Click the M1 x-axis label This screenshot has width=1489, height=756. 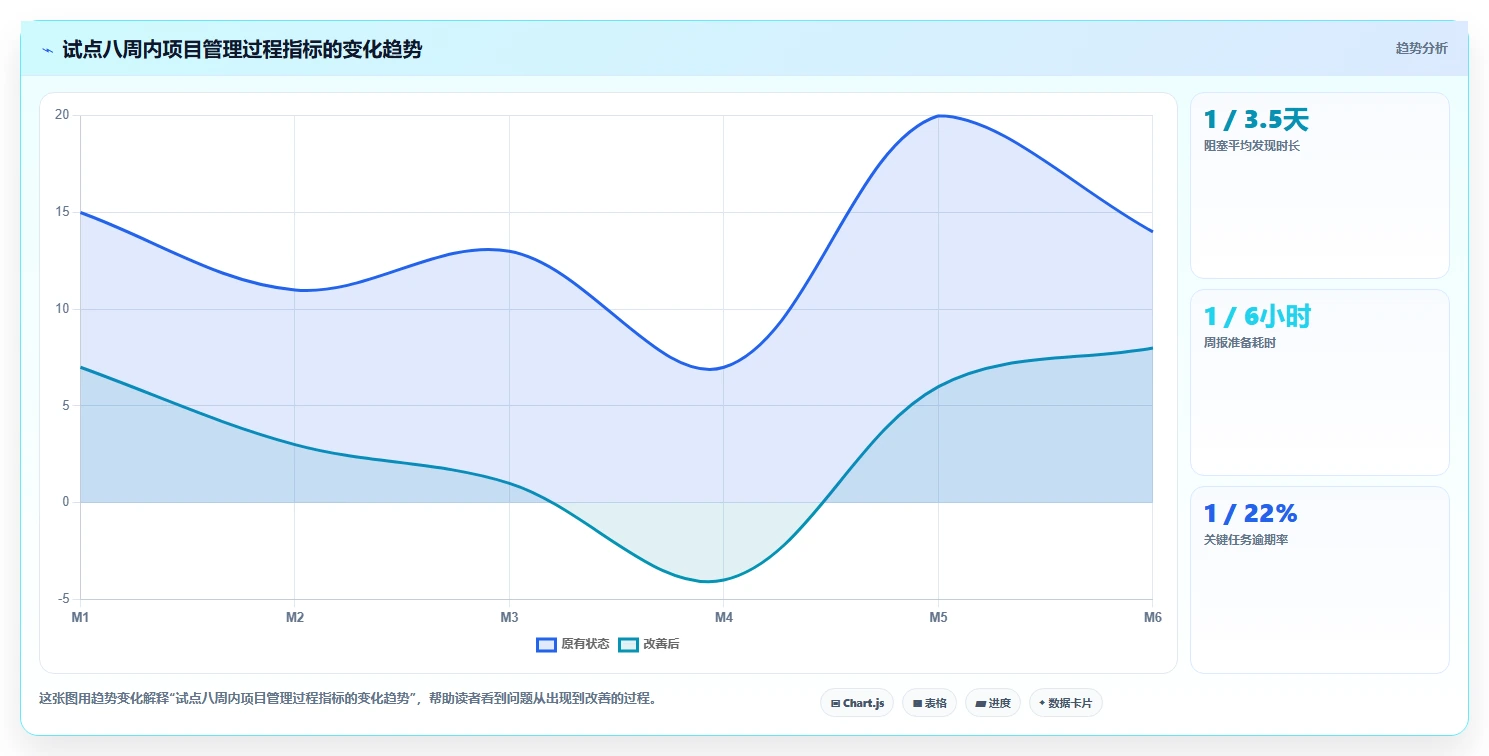coord(80,618)
